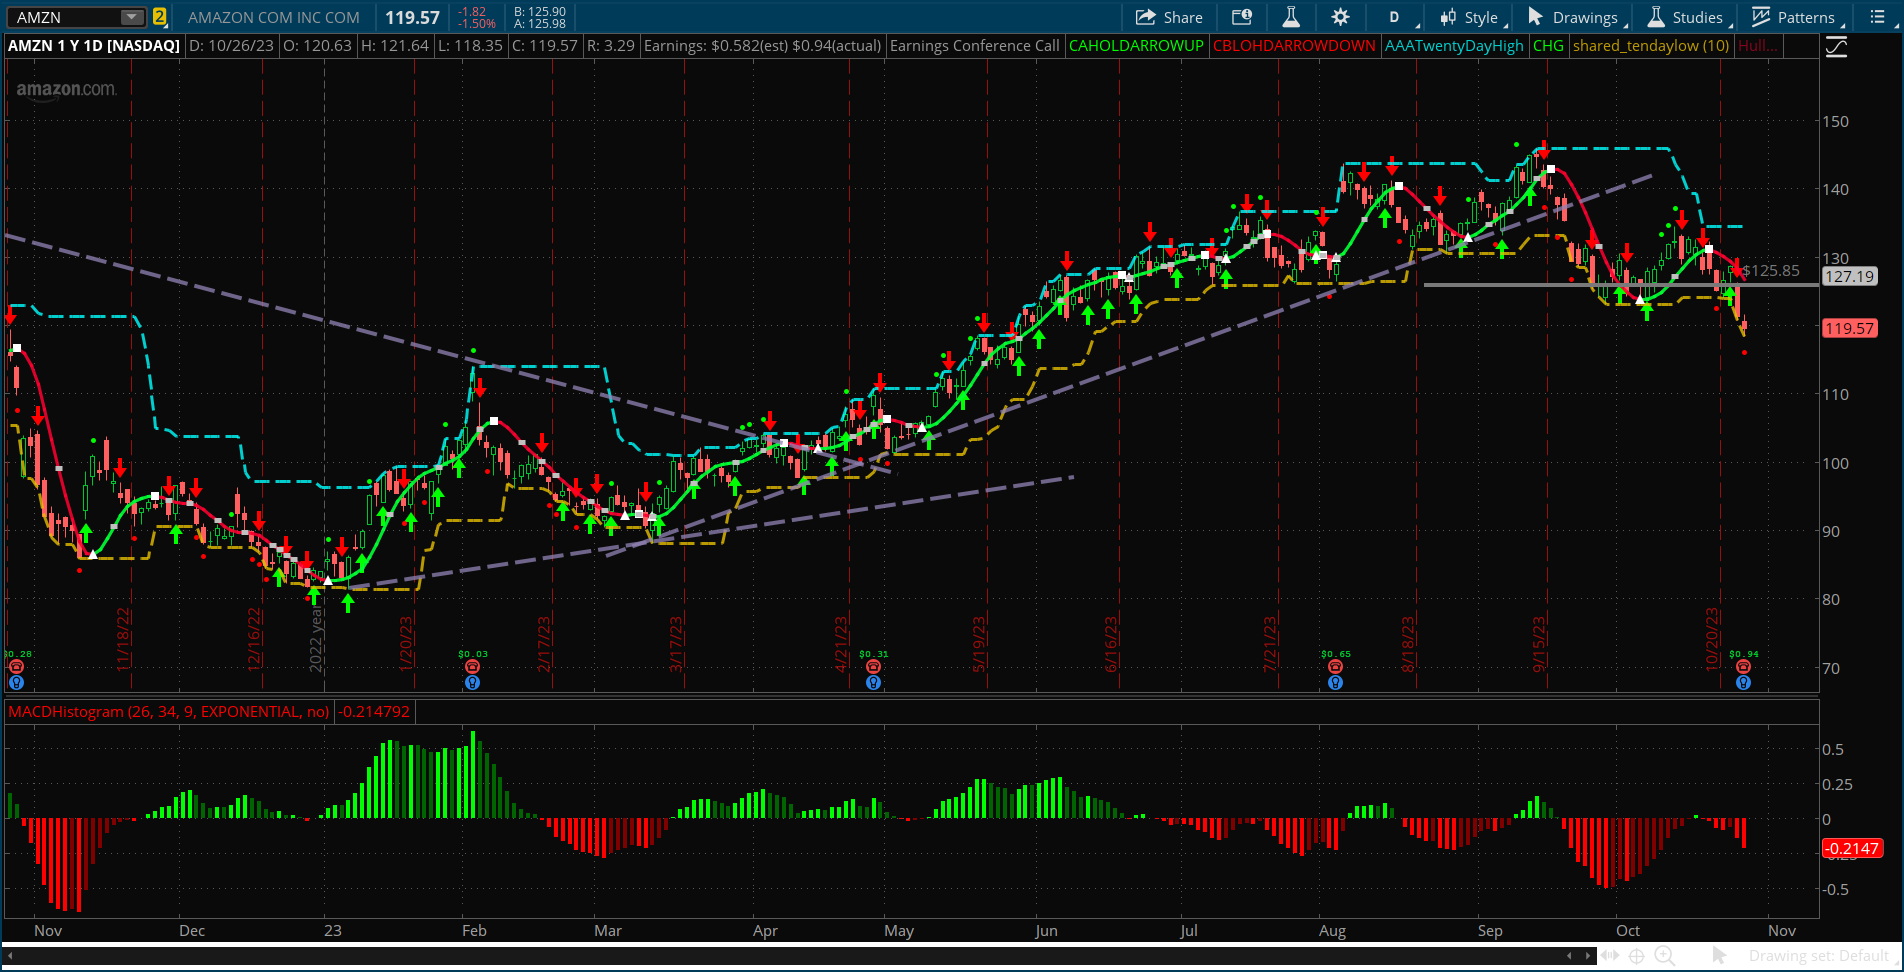Image resolution: width=1904 pixels, height=972 pixels.
Task: Click the February earnings phone icon
Action: click(x=473, y=667)
